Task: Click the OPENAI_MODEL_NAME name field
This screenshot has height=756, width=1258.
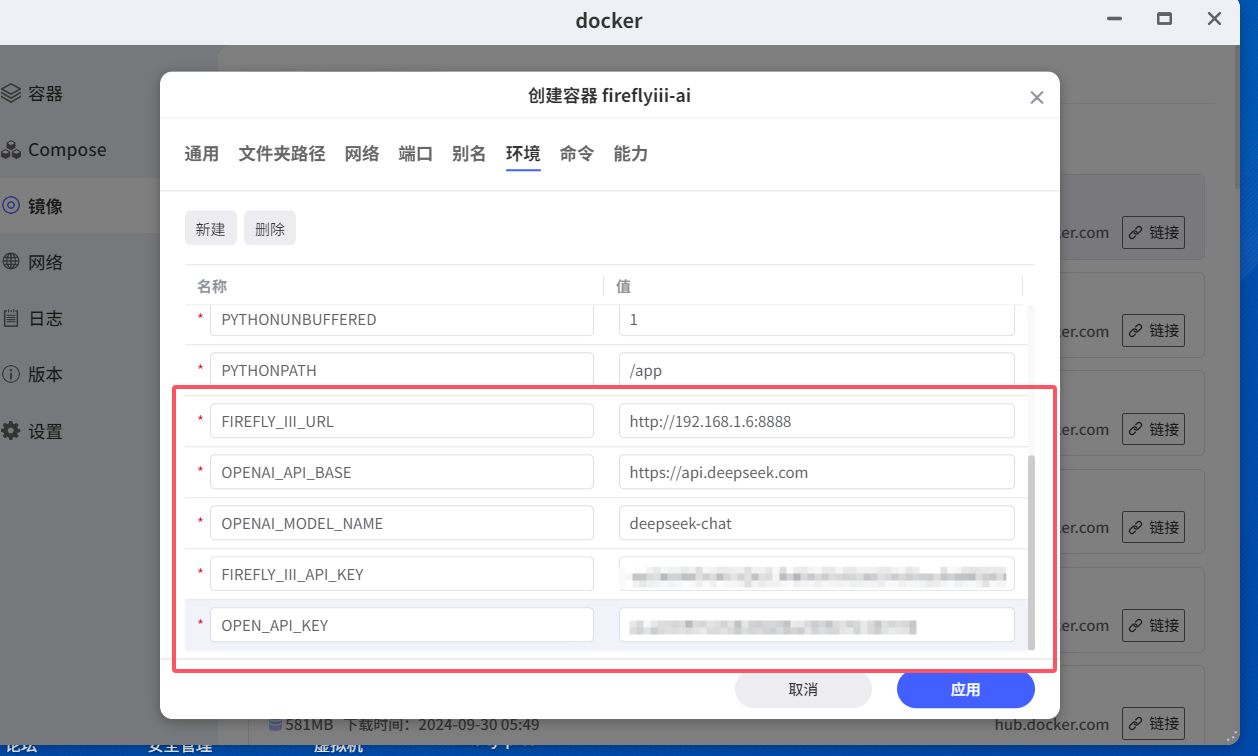Action: click(x=402, y=523)
